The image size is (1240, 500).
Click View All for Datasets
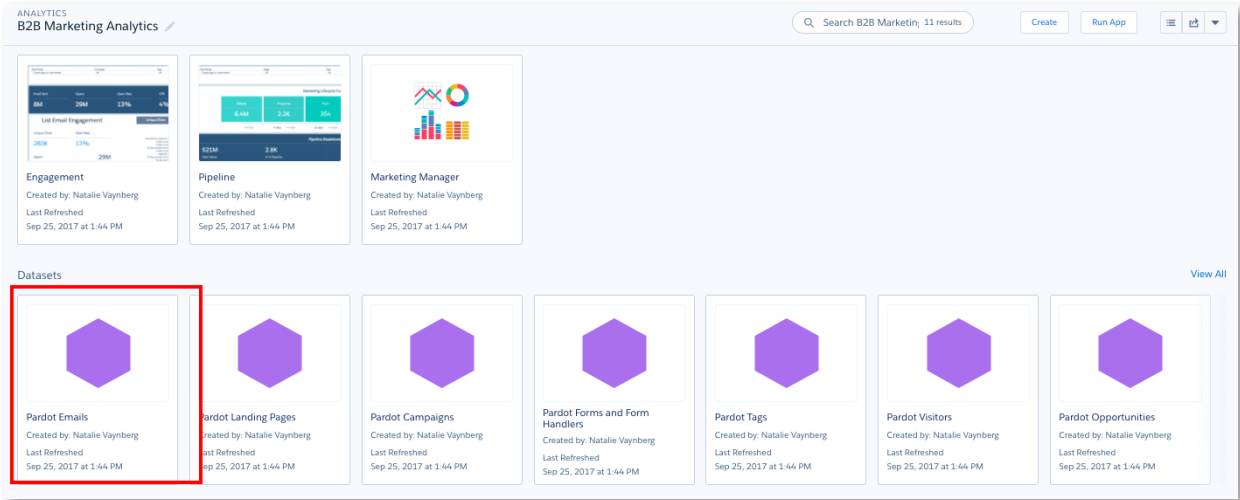(1208, 274)
